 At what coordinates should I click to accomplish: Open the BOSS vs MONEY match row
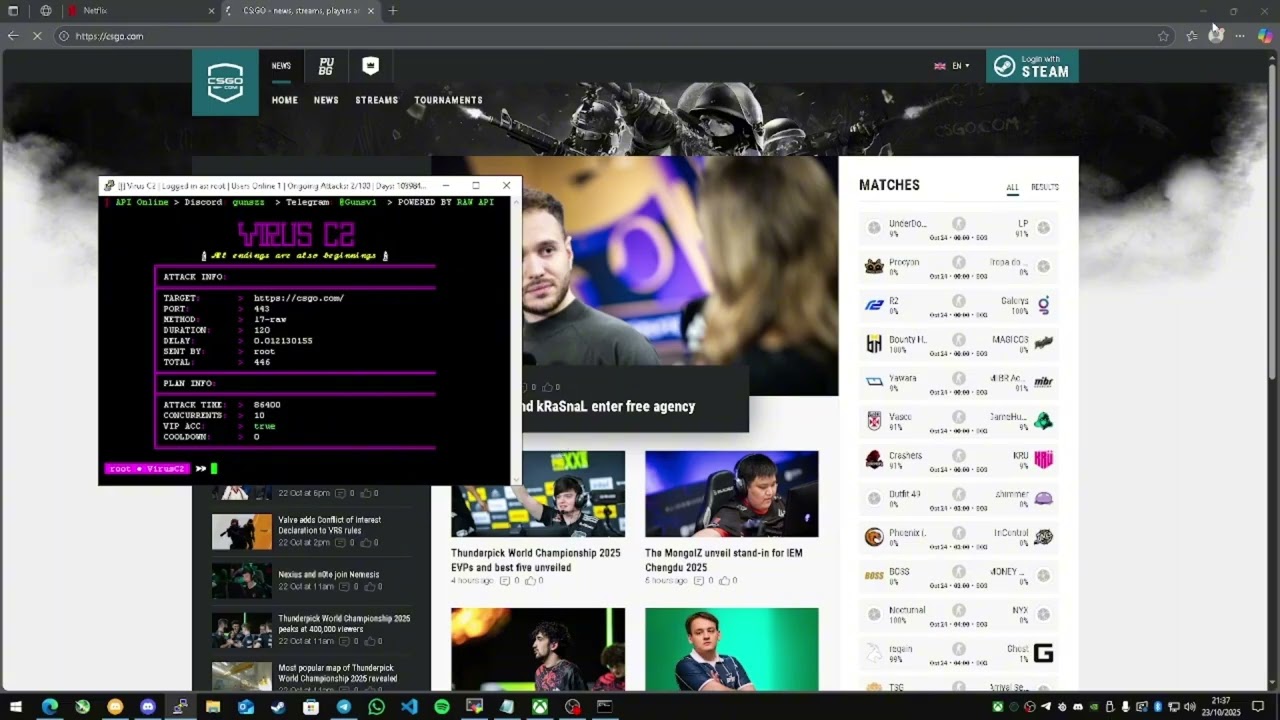point(958,576)
